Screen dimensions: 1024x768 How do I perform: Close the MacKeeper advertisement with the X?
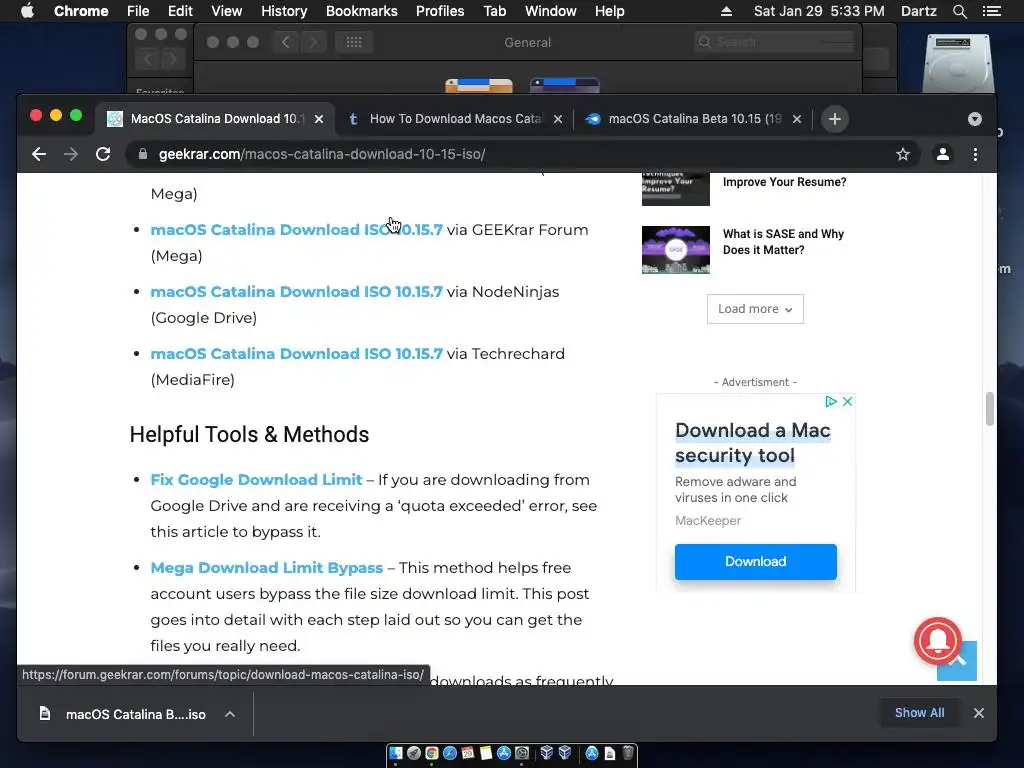coord(847,402)
